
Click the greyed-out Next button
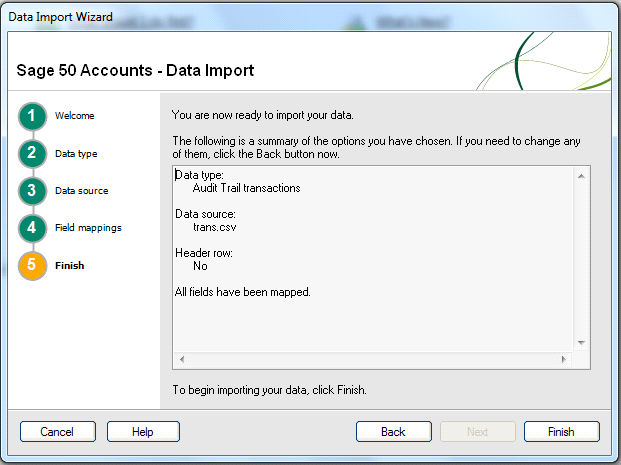477,432
